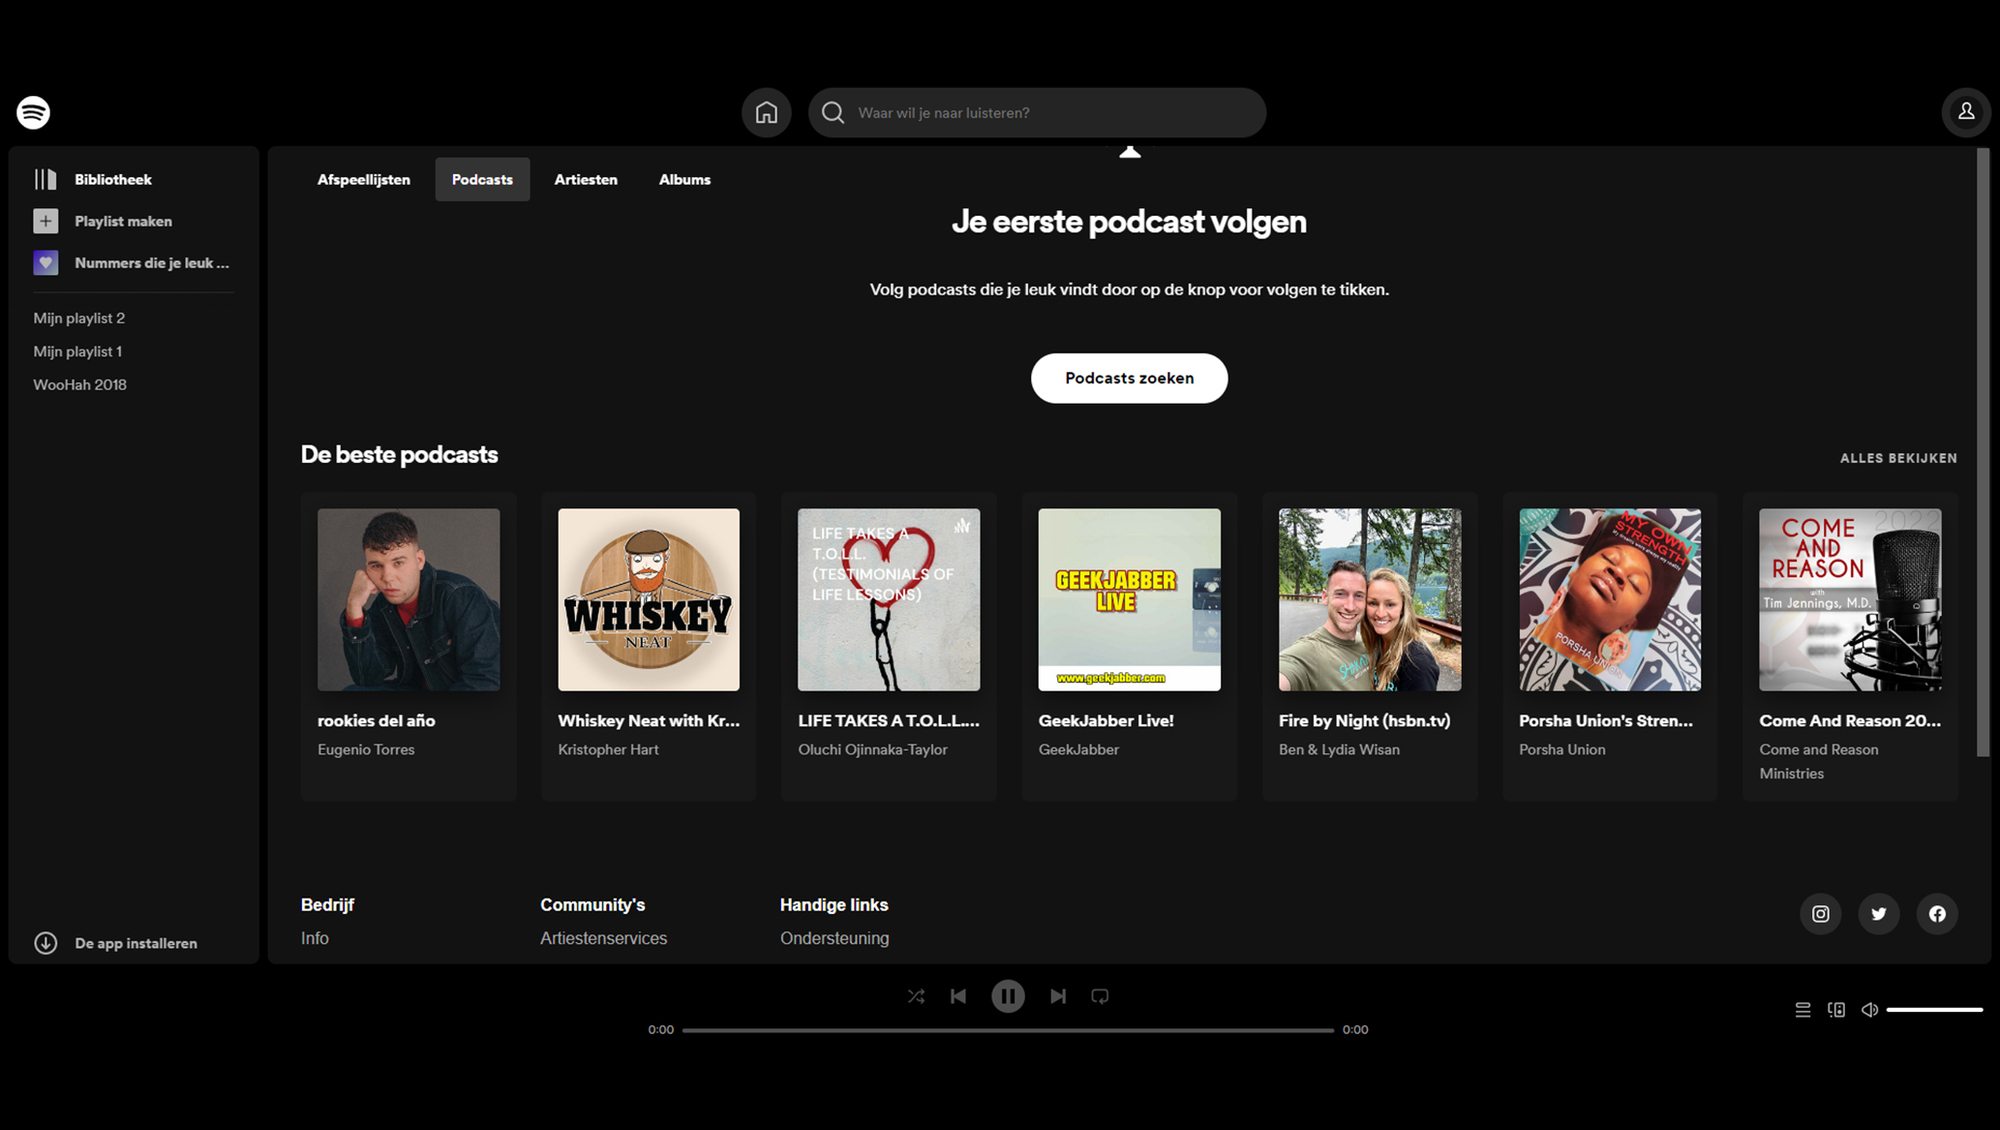Click ALLES BEKIJKEN link
The image size is (2000, 1130).
click(x=1898, y=458)
